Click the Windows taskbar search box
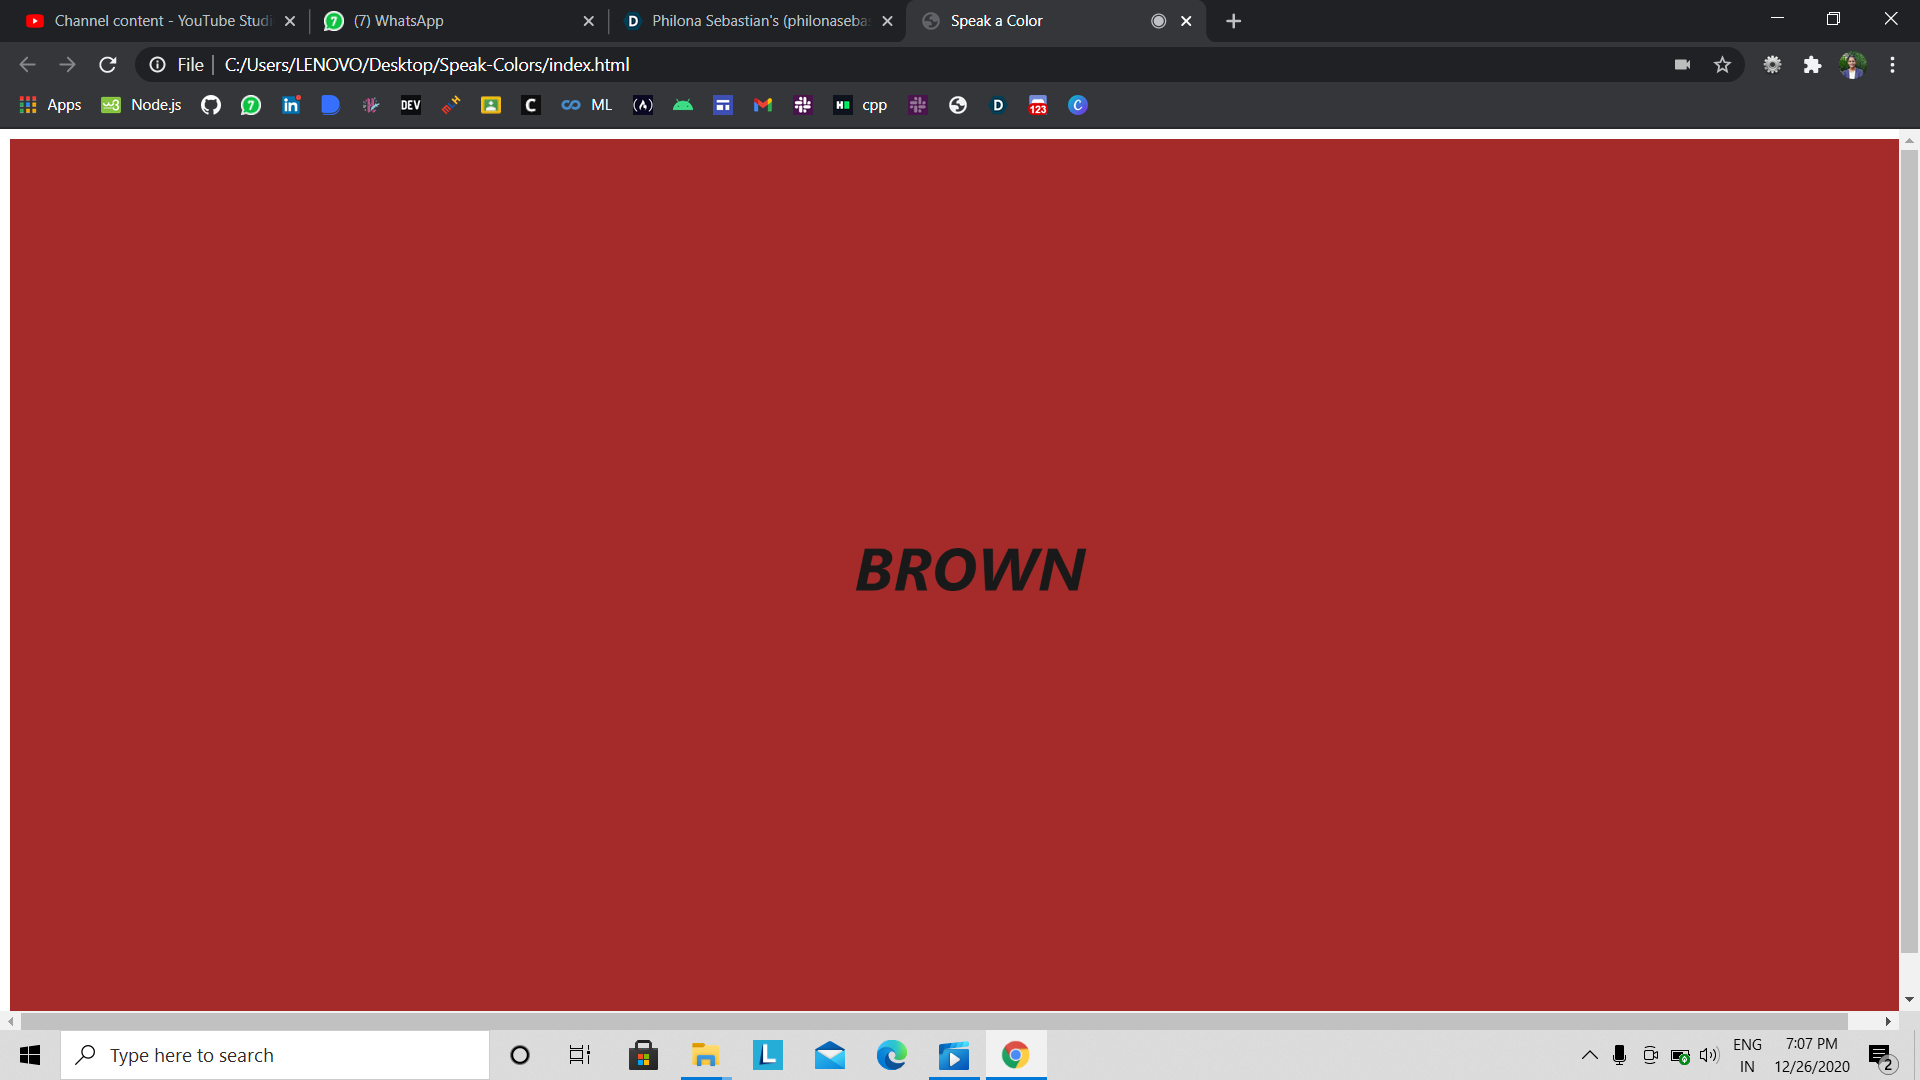 tap(275, 1055)
